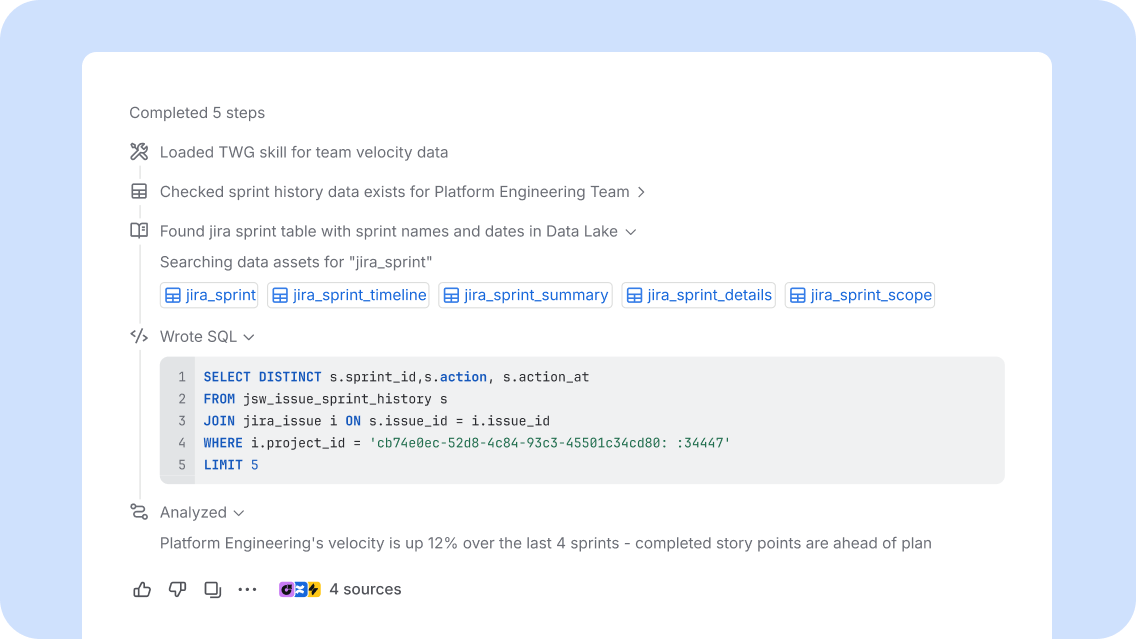Open the jira_sprint data asset
This screenshot has height=639, width=1136.
[x=209, y=295]
